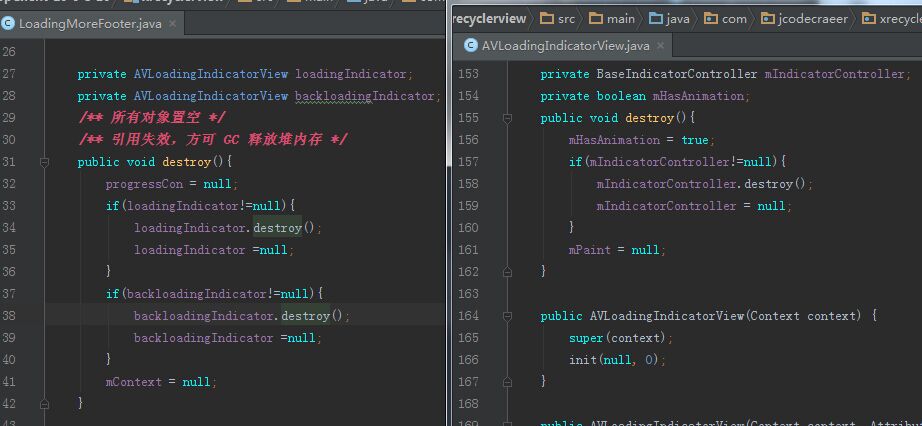Collapse fold end marker at line 162
Screen dimensions: 922x426
click(x=507, y=271)
